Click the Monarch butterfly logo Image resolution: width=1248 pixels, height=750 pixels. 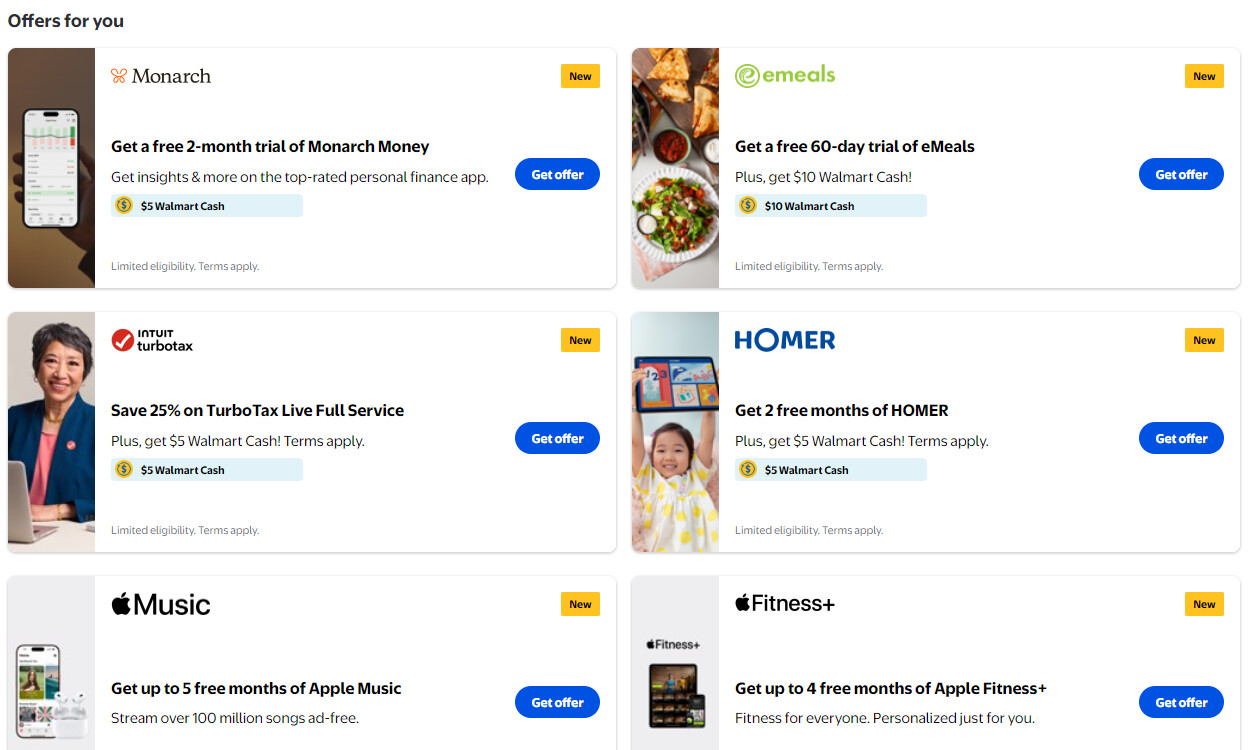[x=119, y=76]
